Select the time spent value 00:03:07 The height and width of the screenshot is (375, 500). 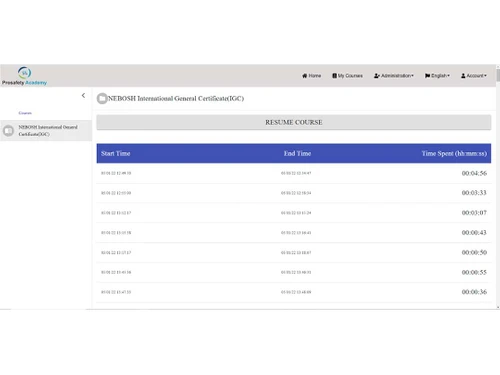tap(474, 213)
